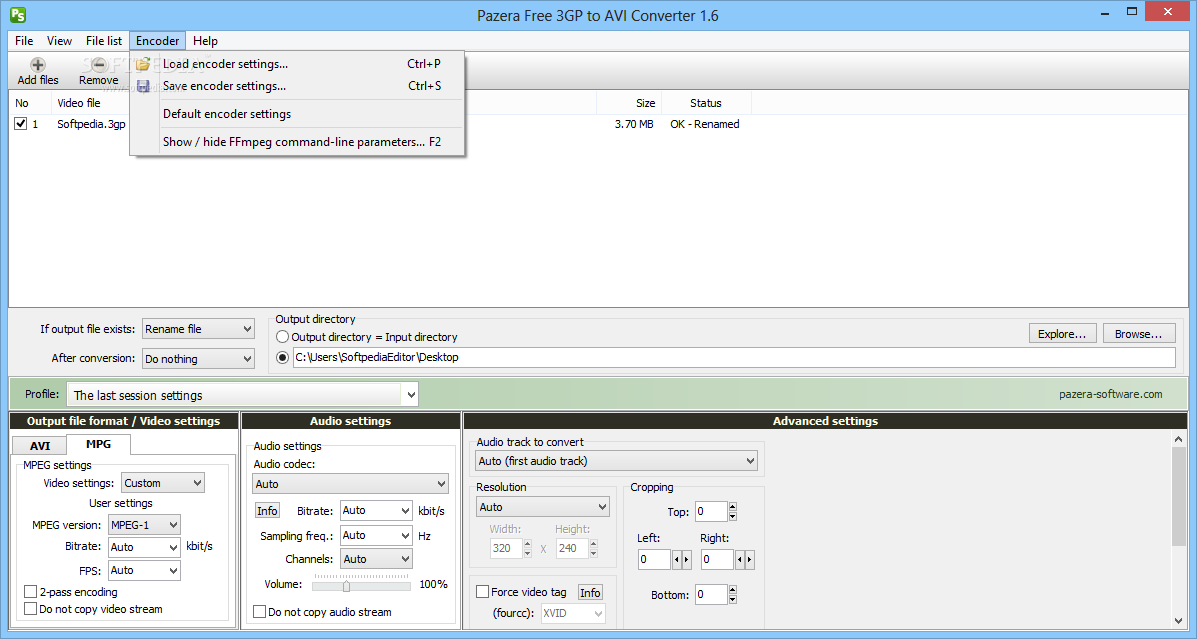Select Show / hide FFmpeg command-line parameters
The image size is (1197, 639).
pyautogui.click(x=298, y=142)
